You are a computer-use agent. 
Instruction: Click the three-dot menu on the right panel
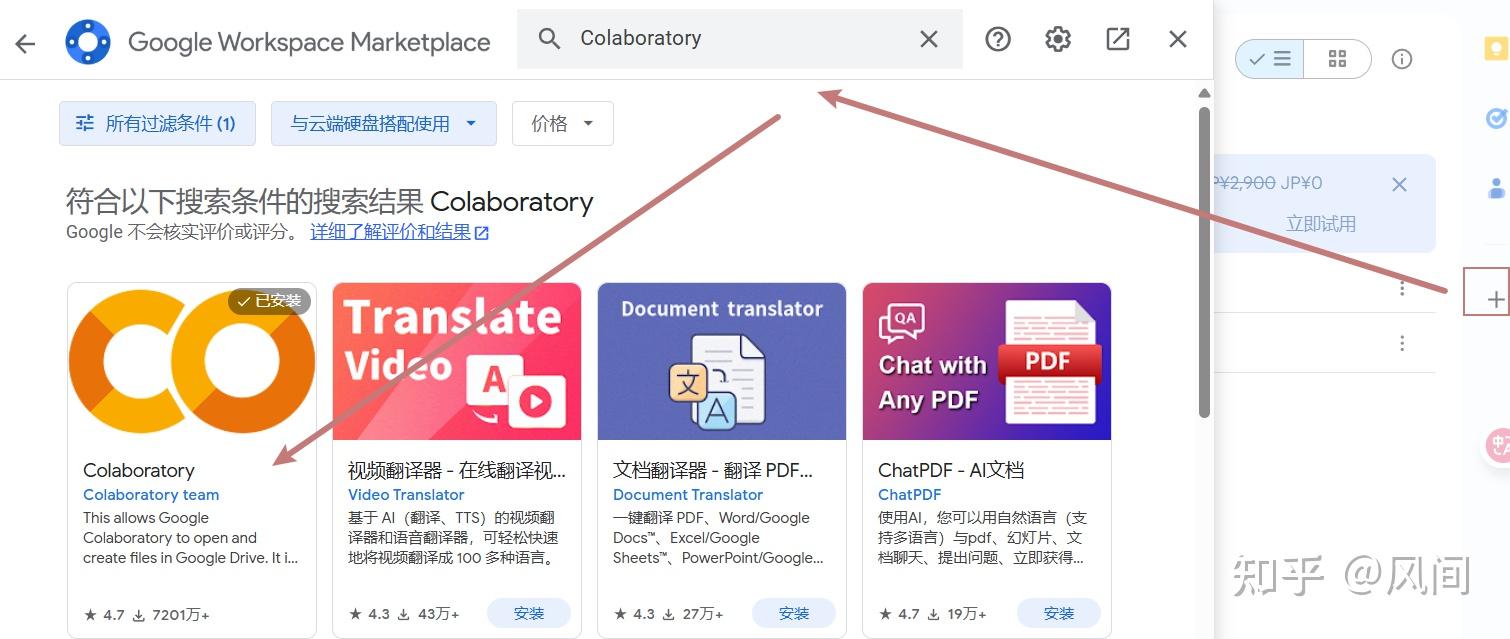1402,288
